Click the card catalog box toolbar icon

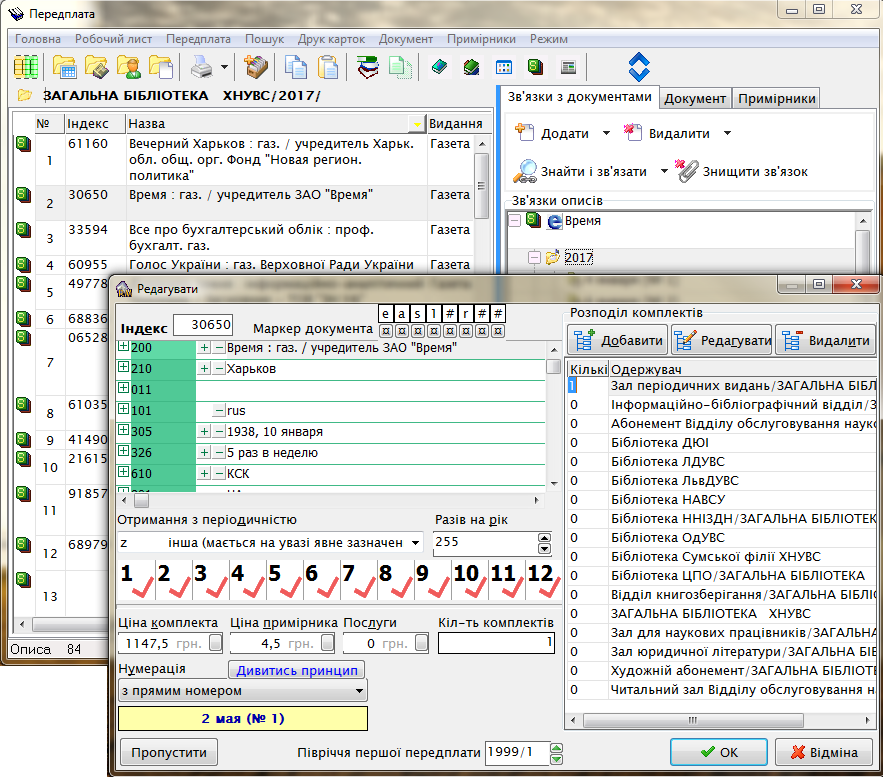pos(257,68)
